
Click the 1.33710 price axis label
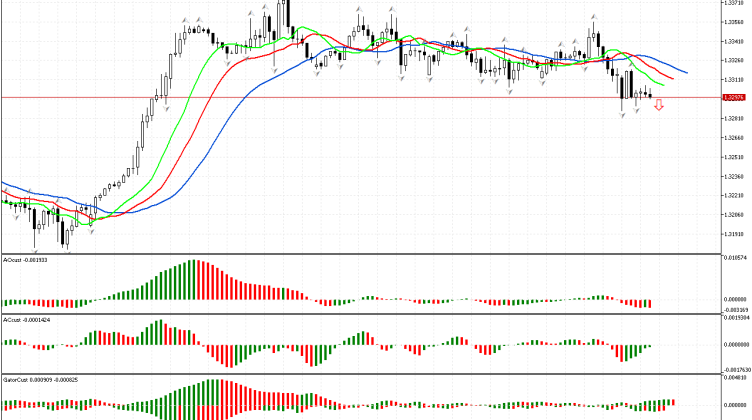pos(735,3)
